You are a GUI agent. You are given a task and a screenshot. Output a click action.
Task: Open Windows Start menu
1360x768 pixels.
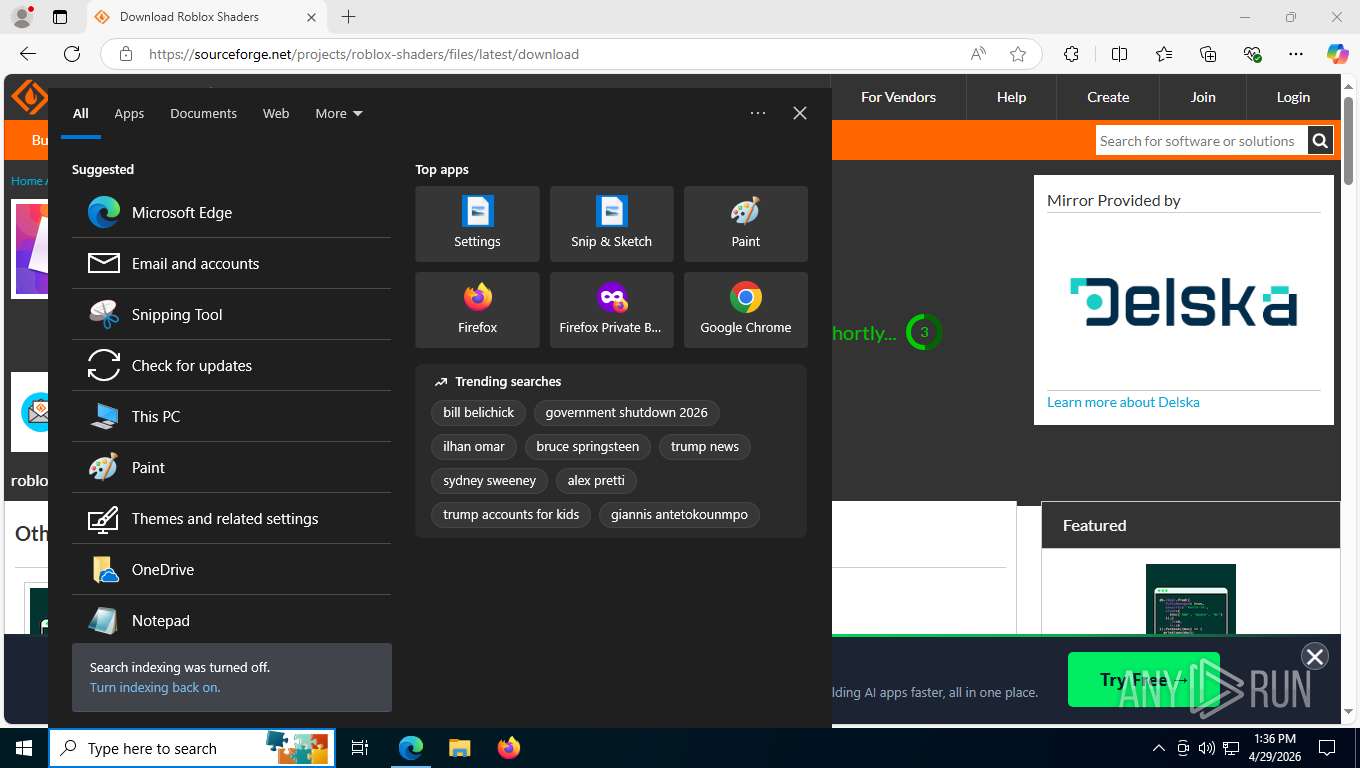[x=24, y=748]
